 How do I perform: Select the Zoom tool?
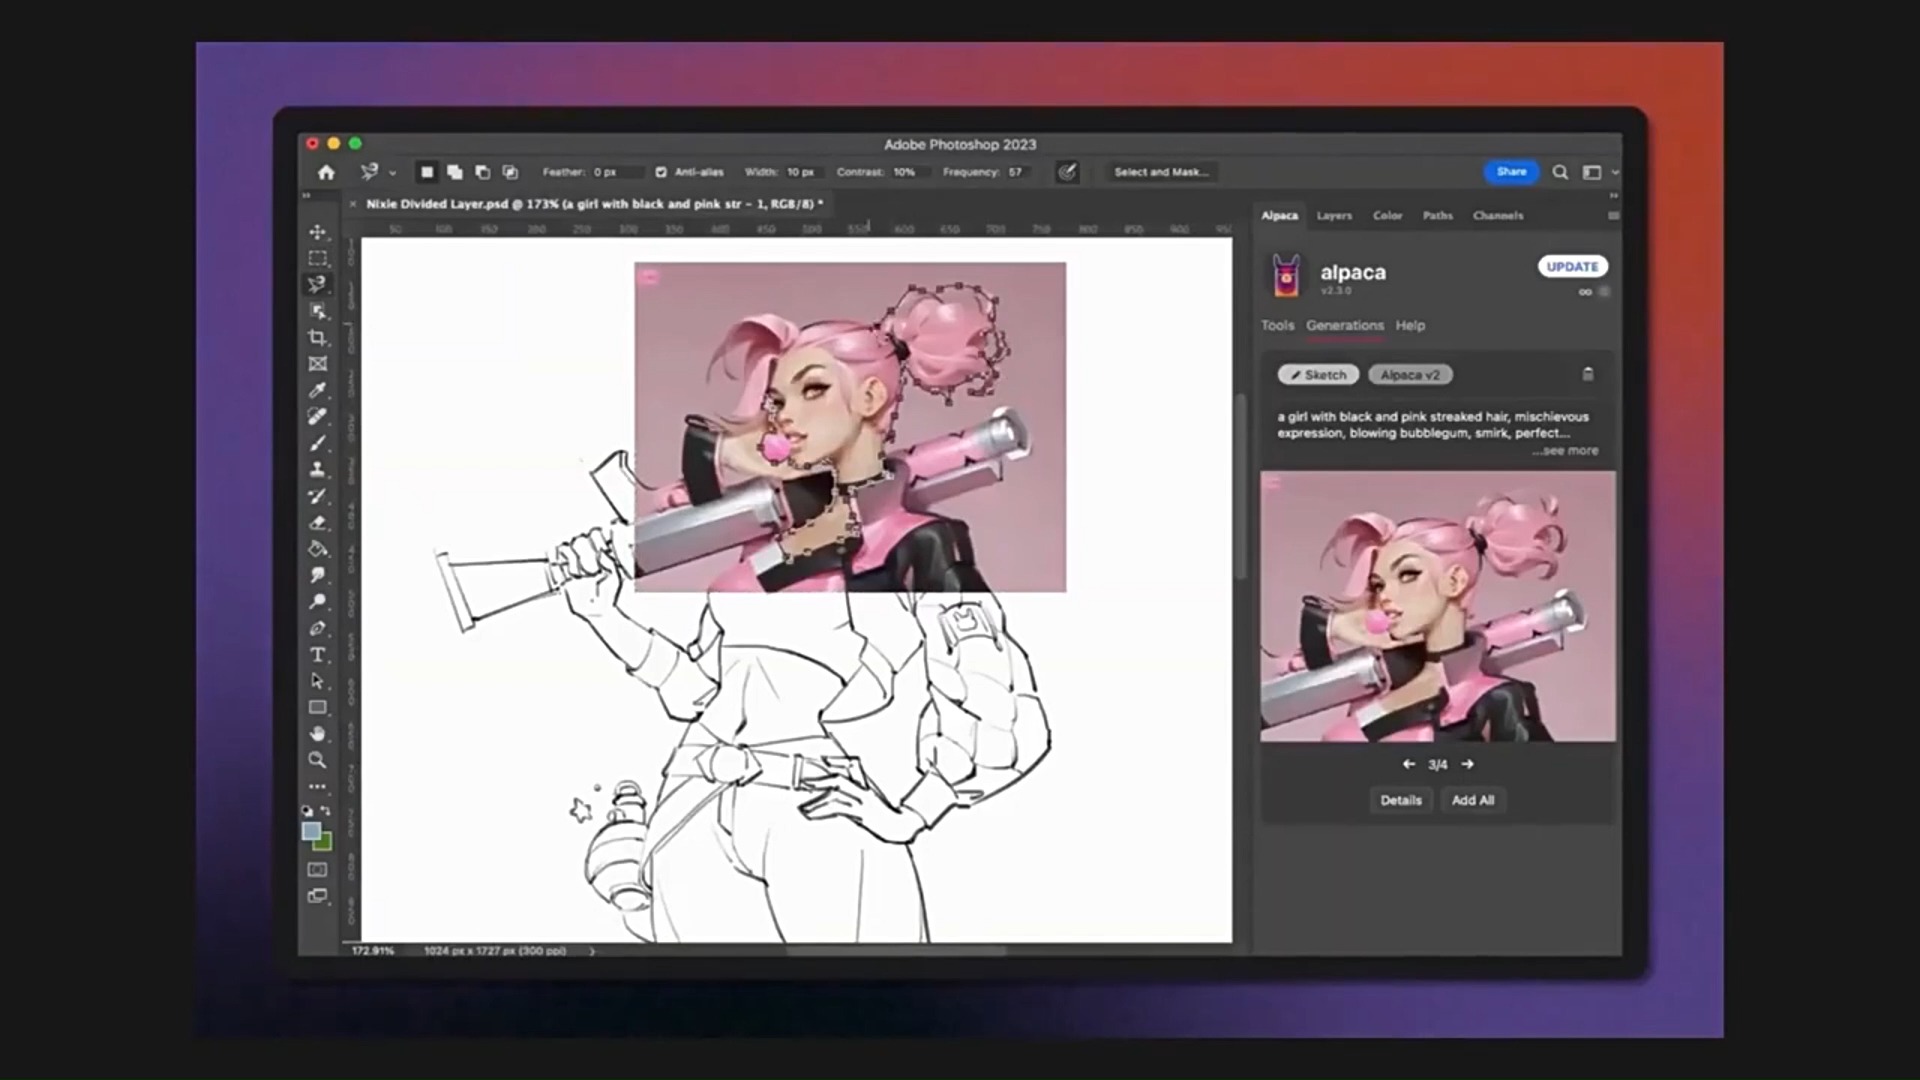point(318,760)
